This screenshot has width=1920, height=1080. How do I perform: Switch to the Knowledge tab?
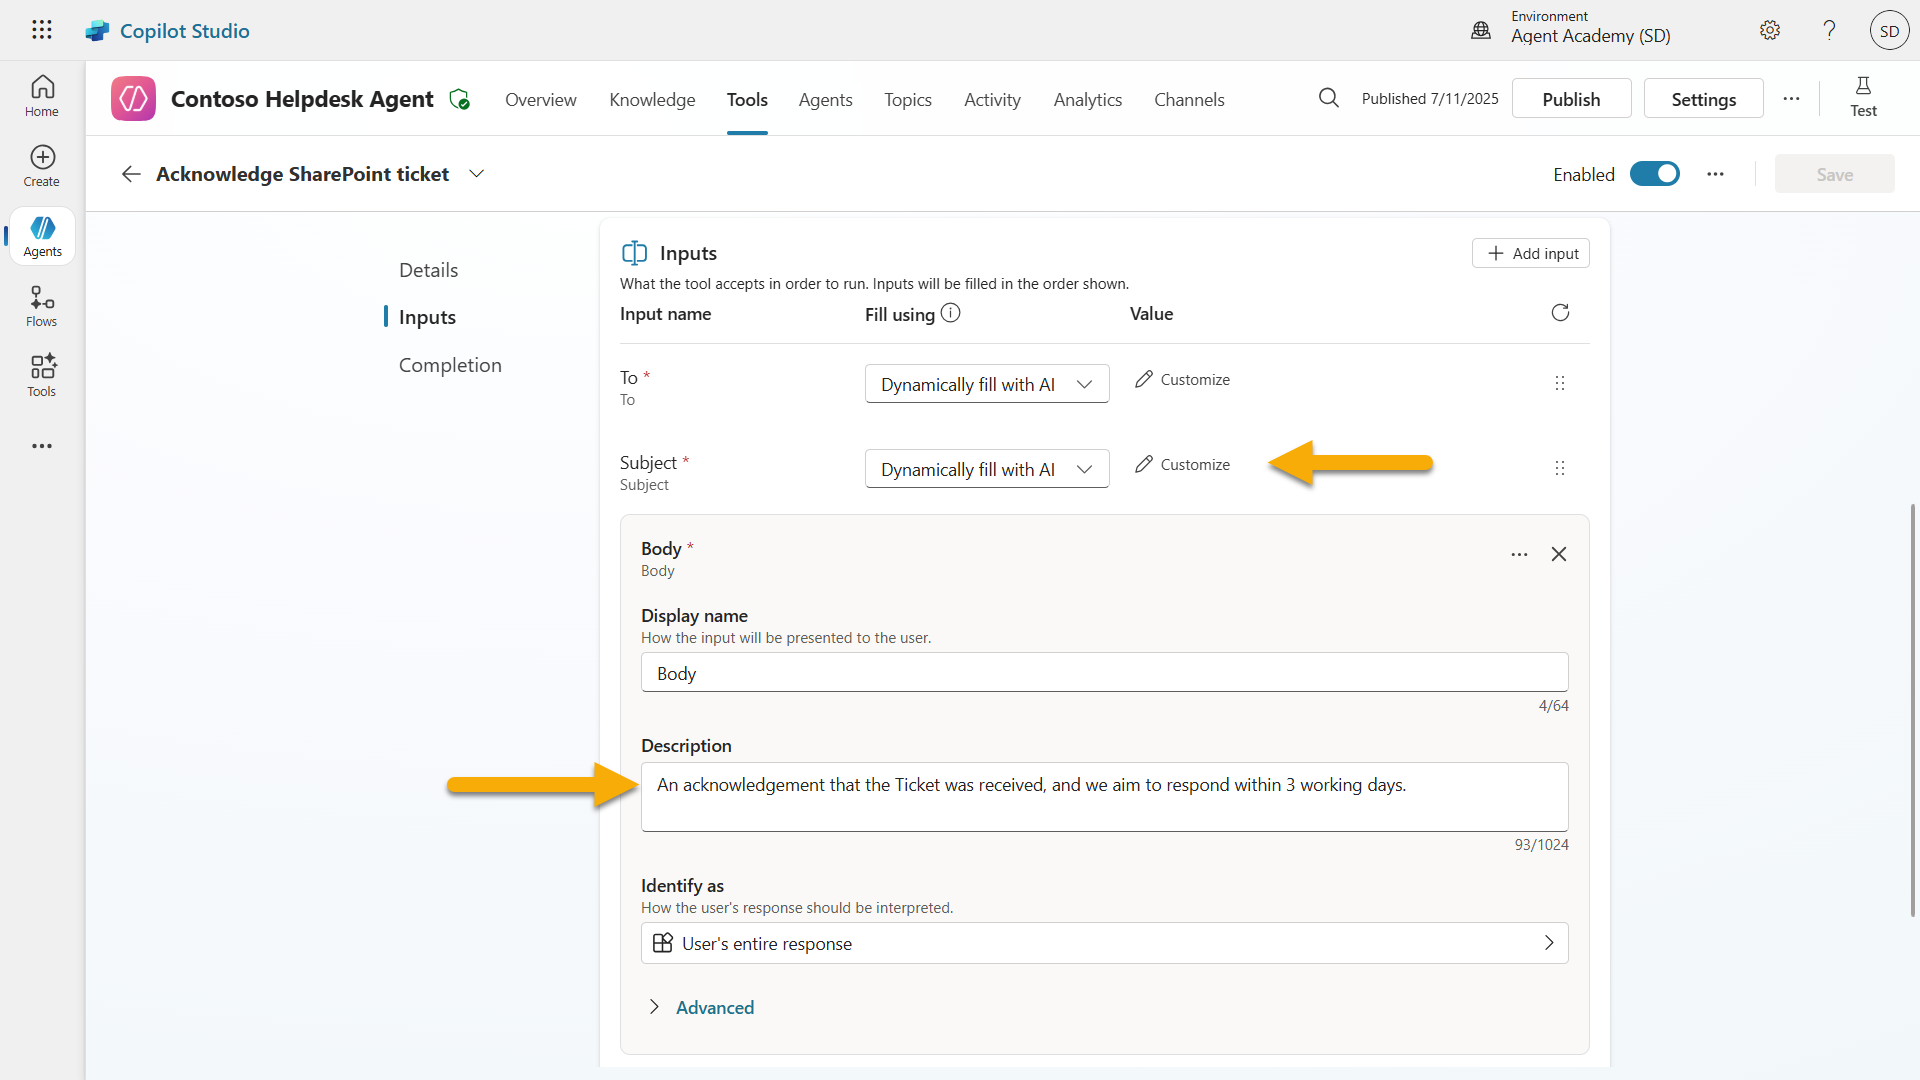click(651, 99)
